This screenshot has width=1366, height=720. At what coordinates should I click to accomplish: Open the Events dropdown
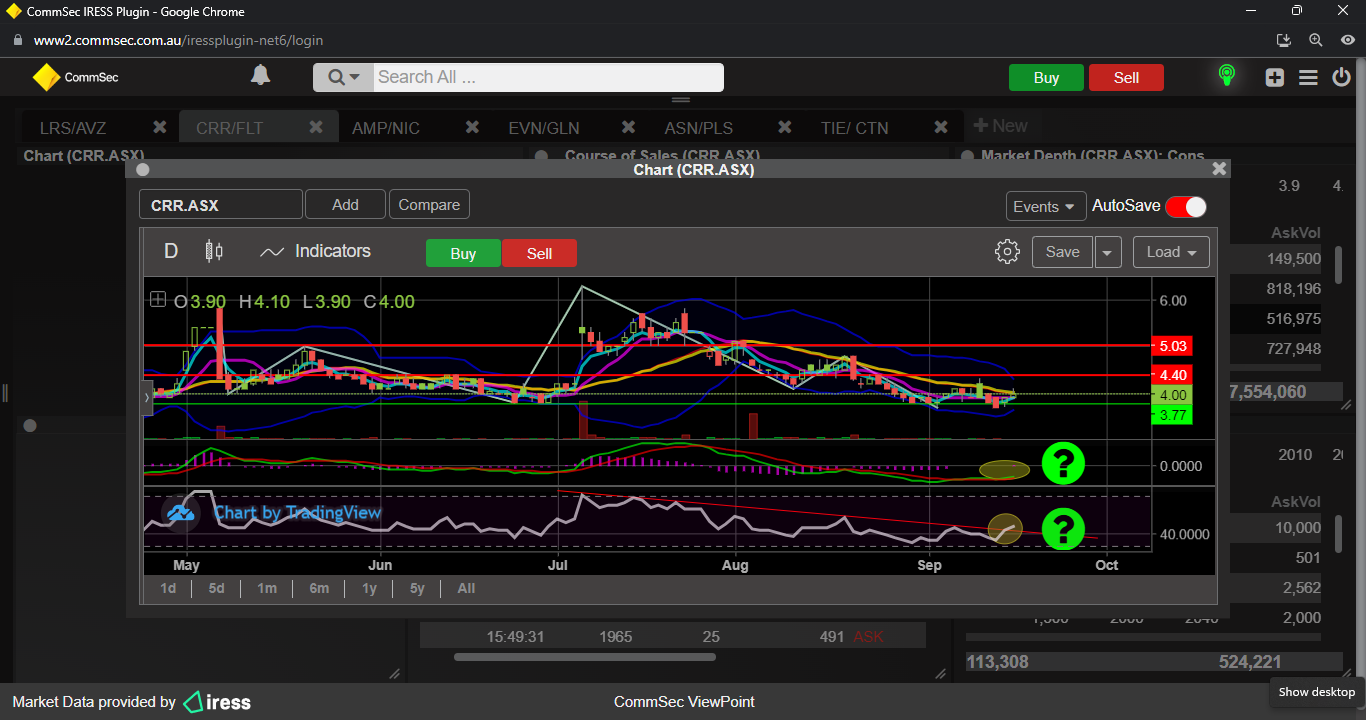pos(1046,206)
